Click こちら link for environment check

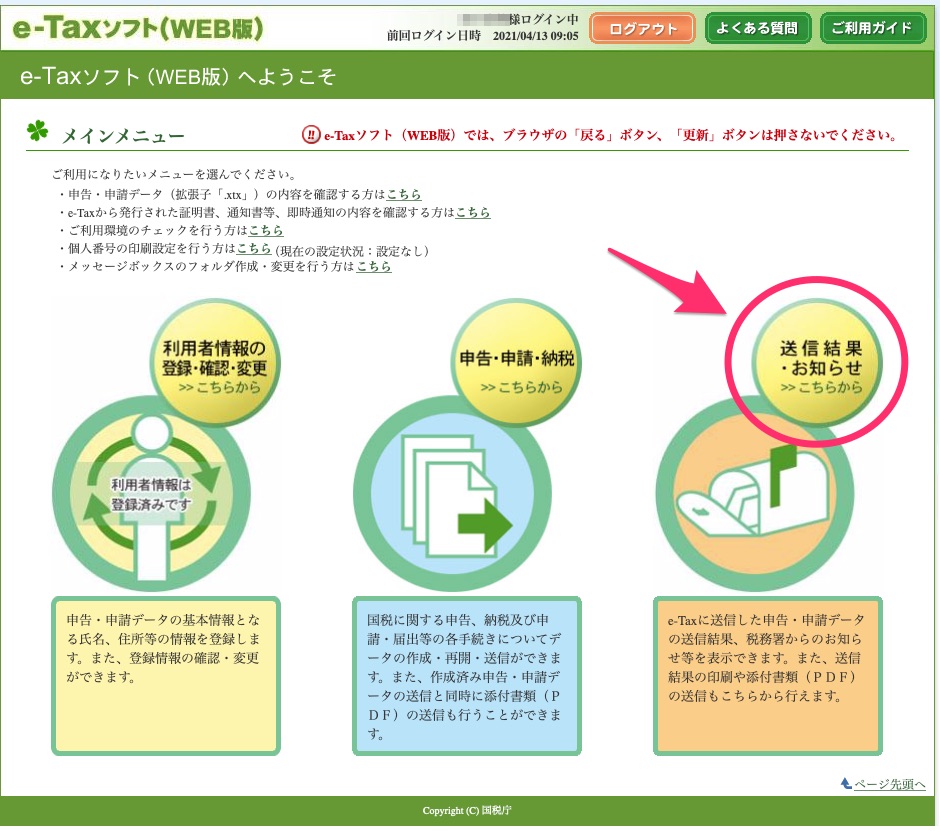pos(266,230)
